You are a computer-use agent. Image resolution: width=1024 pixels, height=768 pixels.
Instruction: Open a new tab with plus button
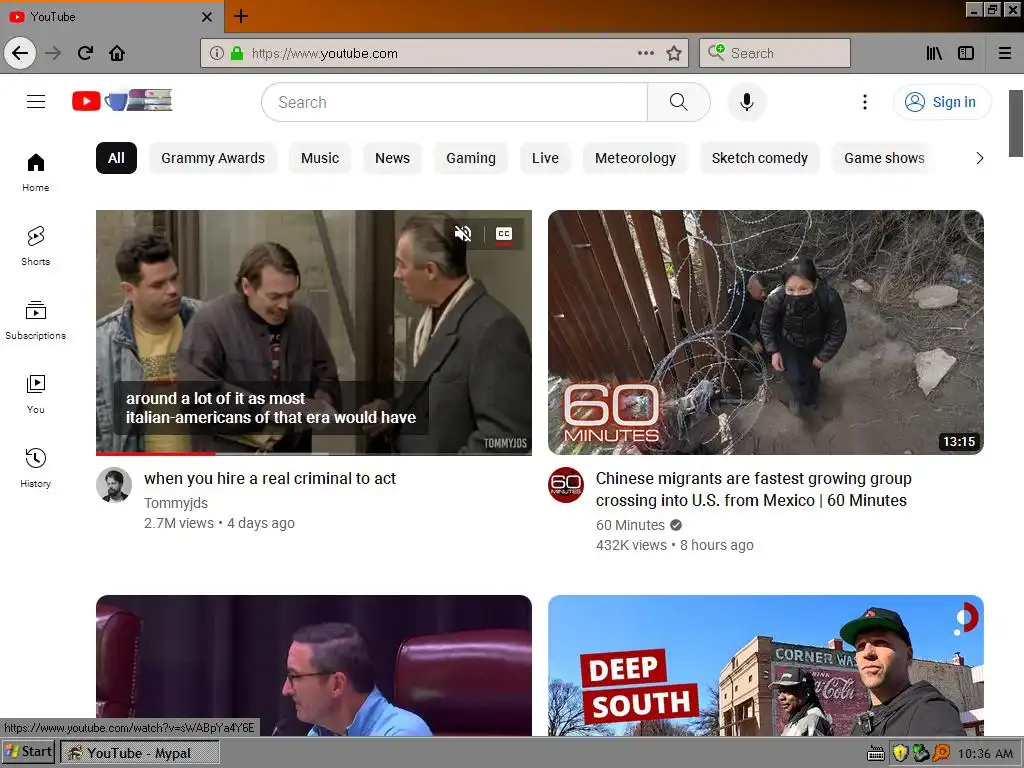pos(241,16)
